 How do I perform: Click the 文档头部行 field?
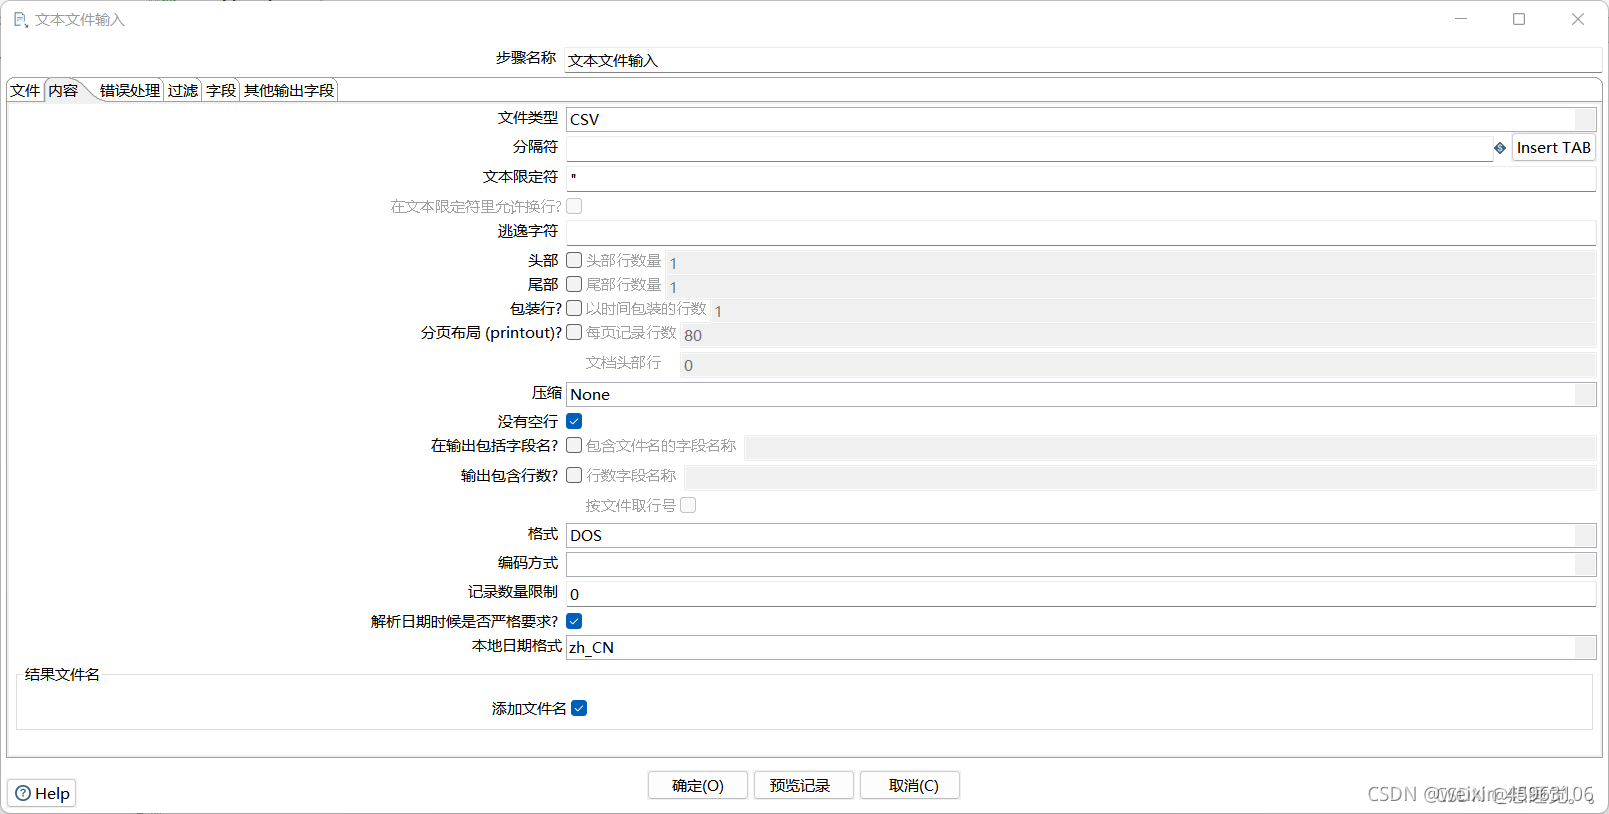tap(1138, 365)
